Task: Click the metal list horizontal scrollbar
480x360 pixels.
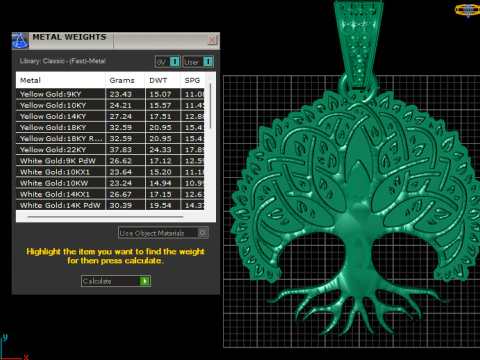Action: pyautogui.click(x=105, y=217)
